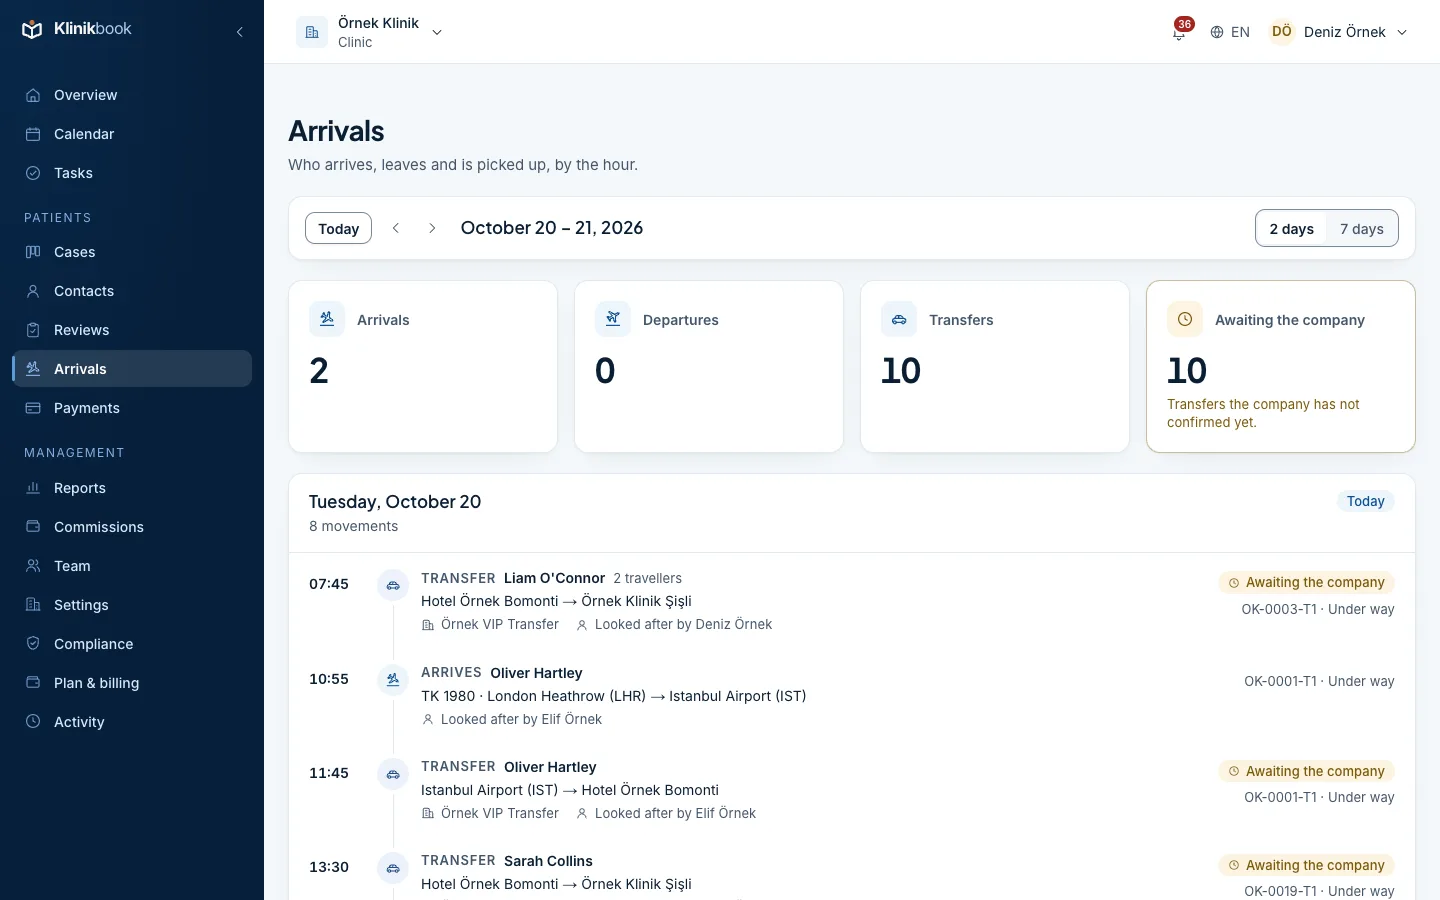Open the Tasks checkmark icon
Image resolution: width=1440 pixels, height=900 pixels.
pos(33,173)
